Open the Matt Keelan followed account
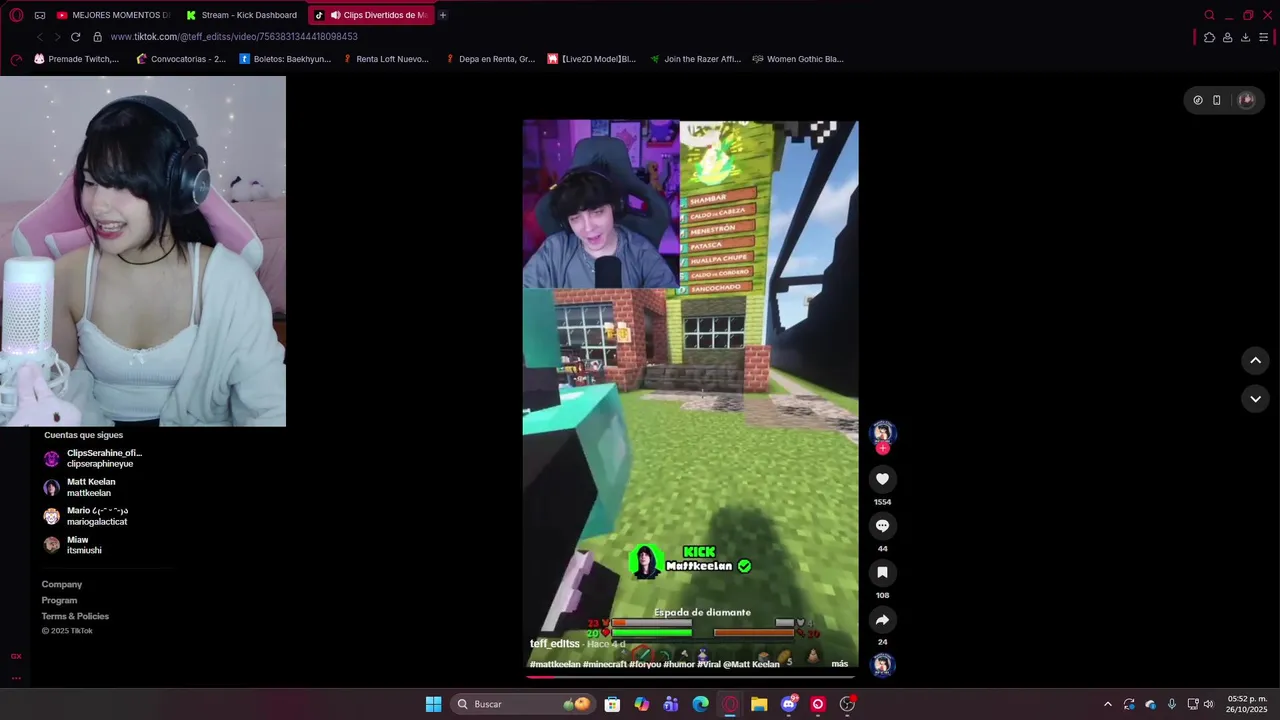 80,487
